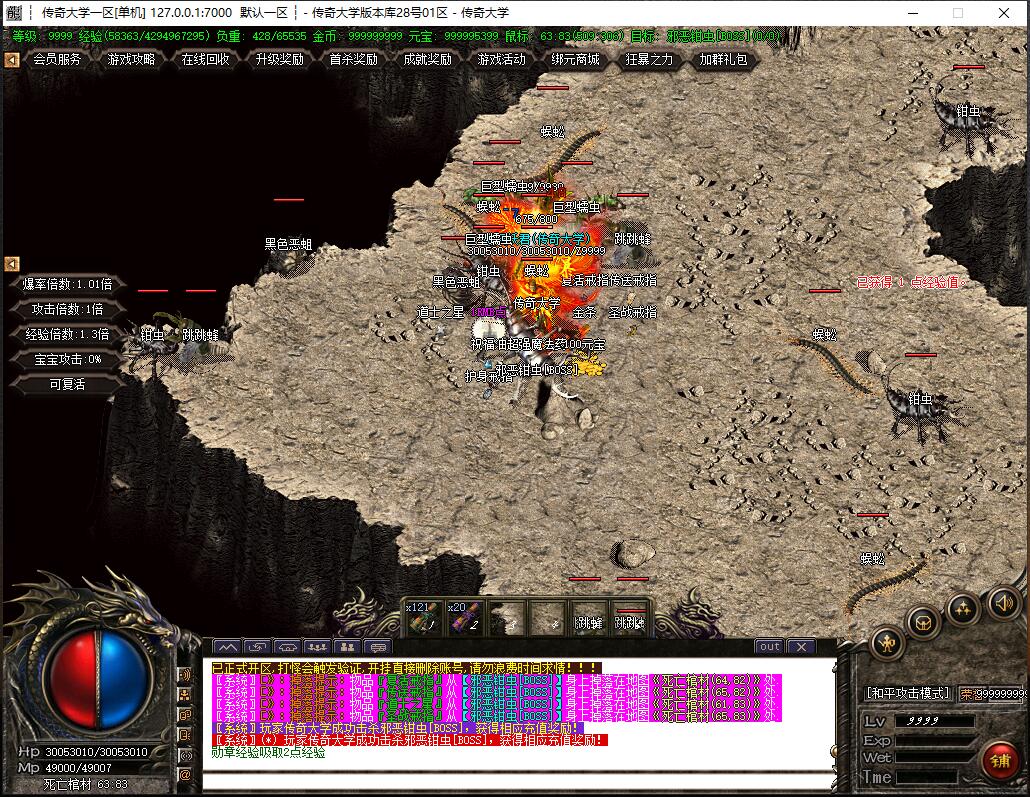Use potion in quick slot 1 (x121)
The height and width of the screenshot is (797, 1030).
(x=422, y=618)
